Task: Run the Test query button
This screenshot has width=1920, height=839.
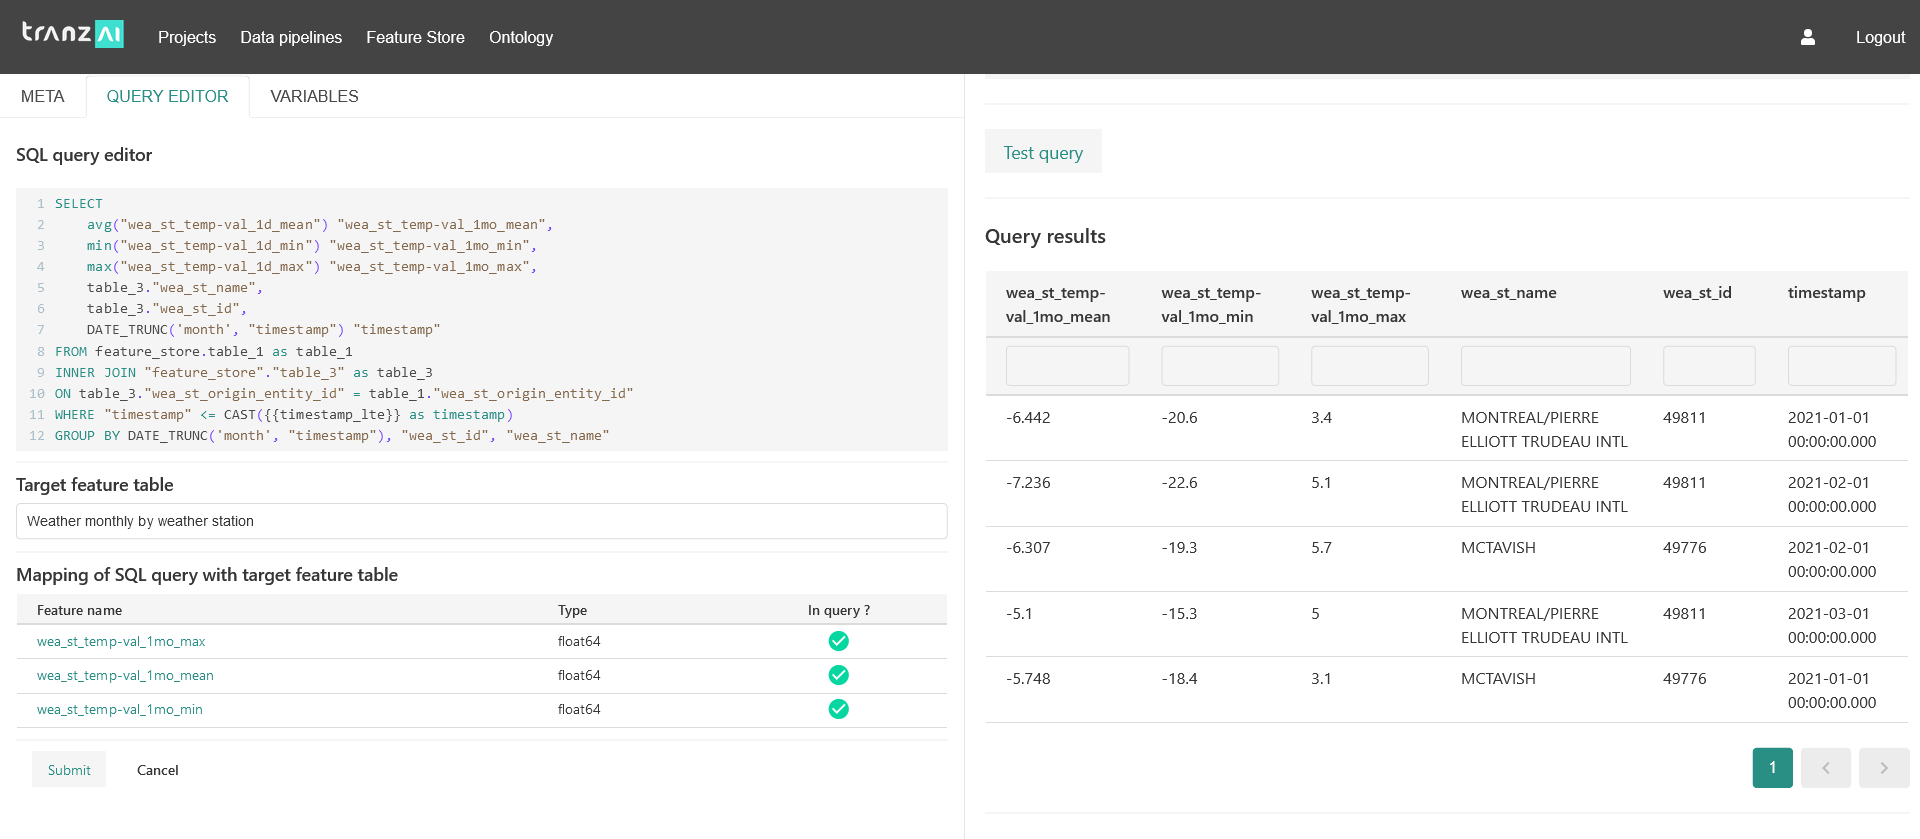Action: 1043,152
